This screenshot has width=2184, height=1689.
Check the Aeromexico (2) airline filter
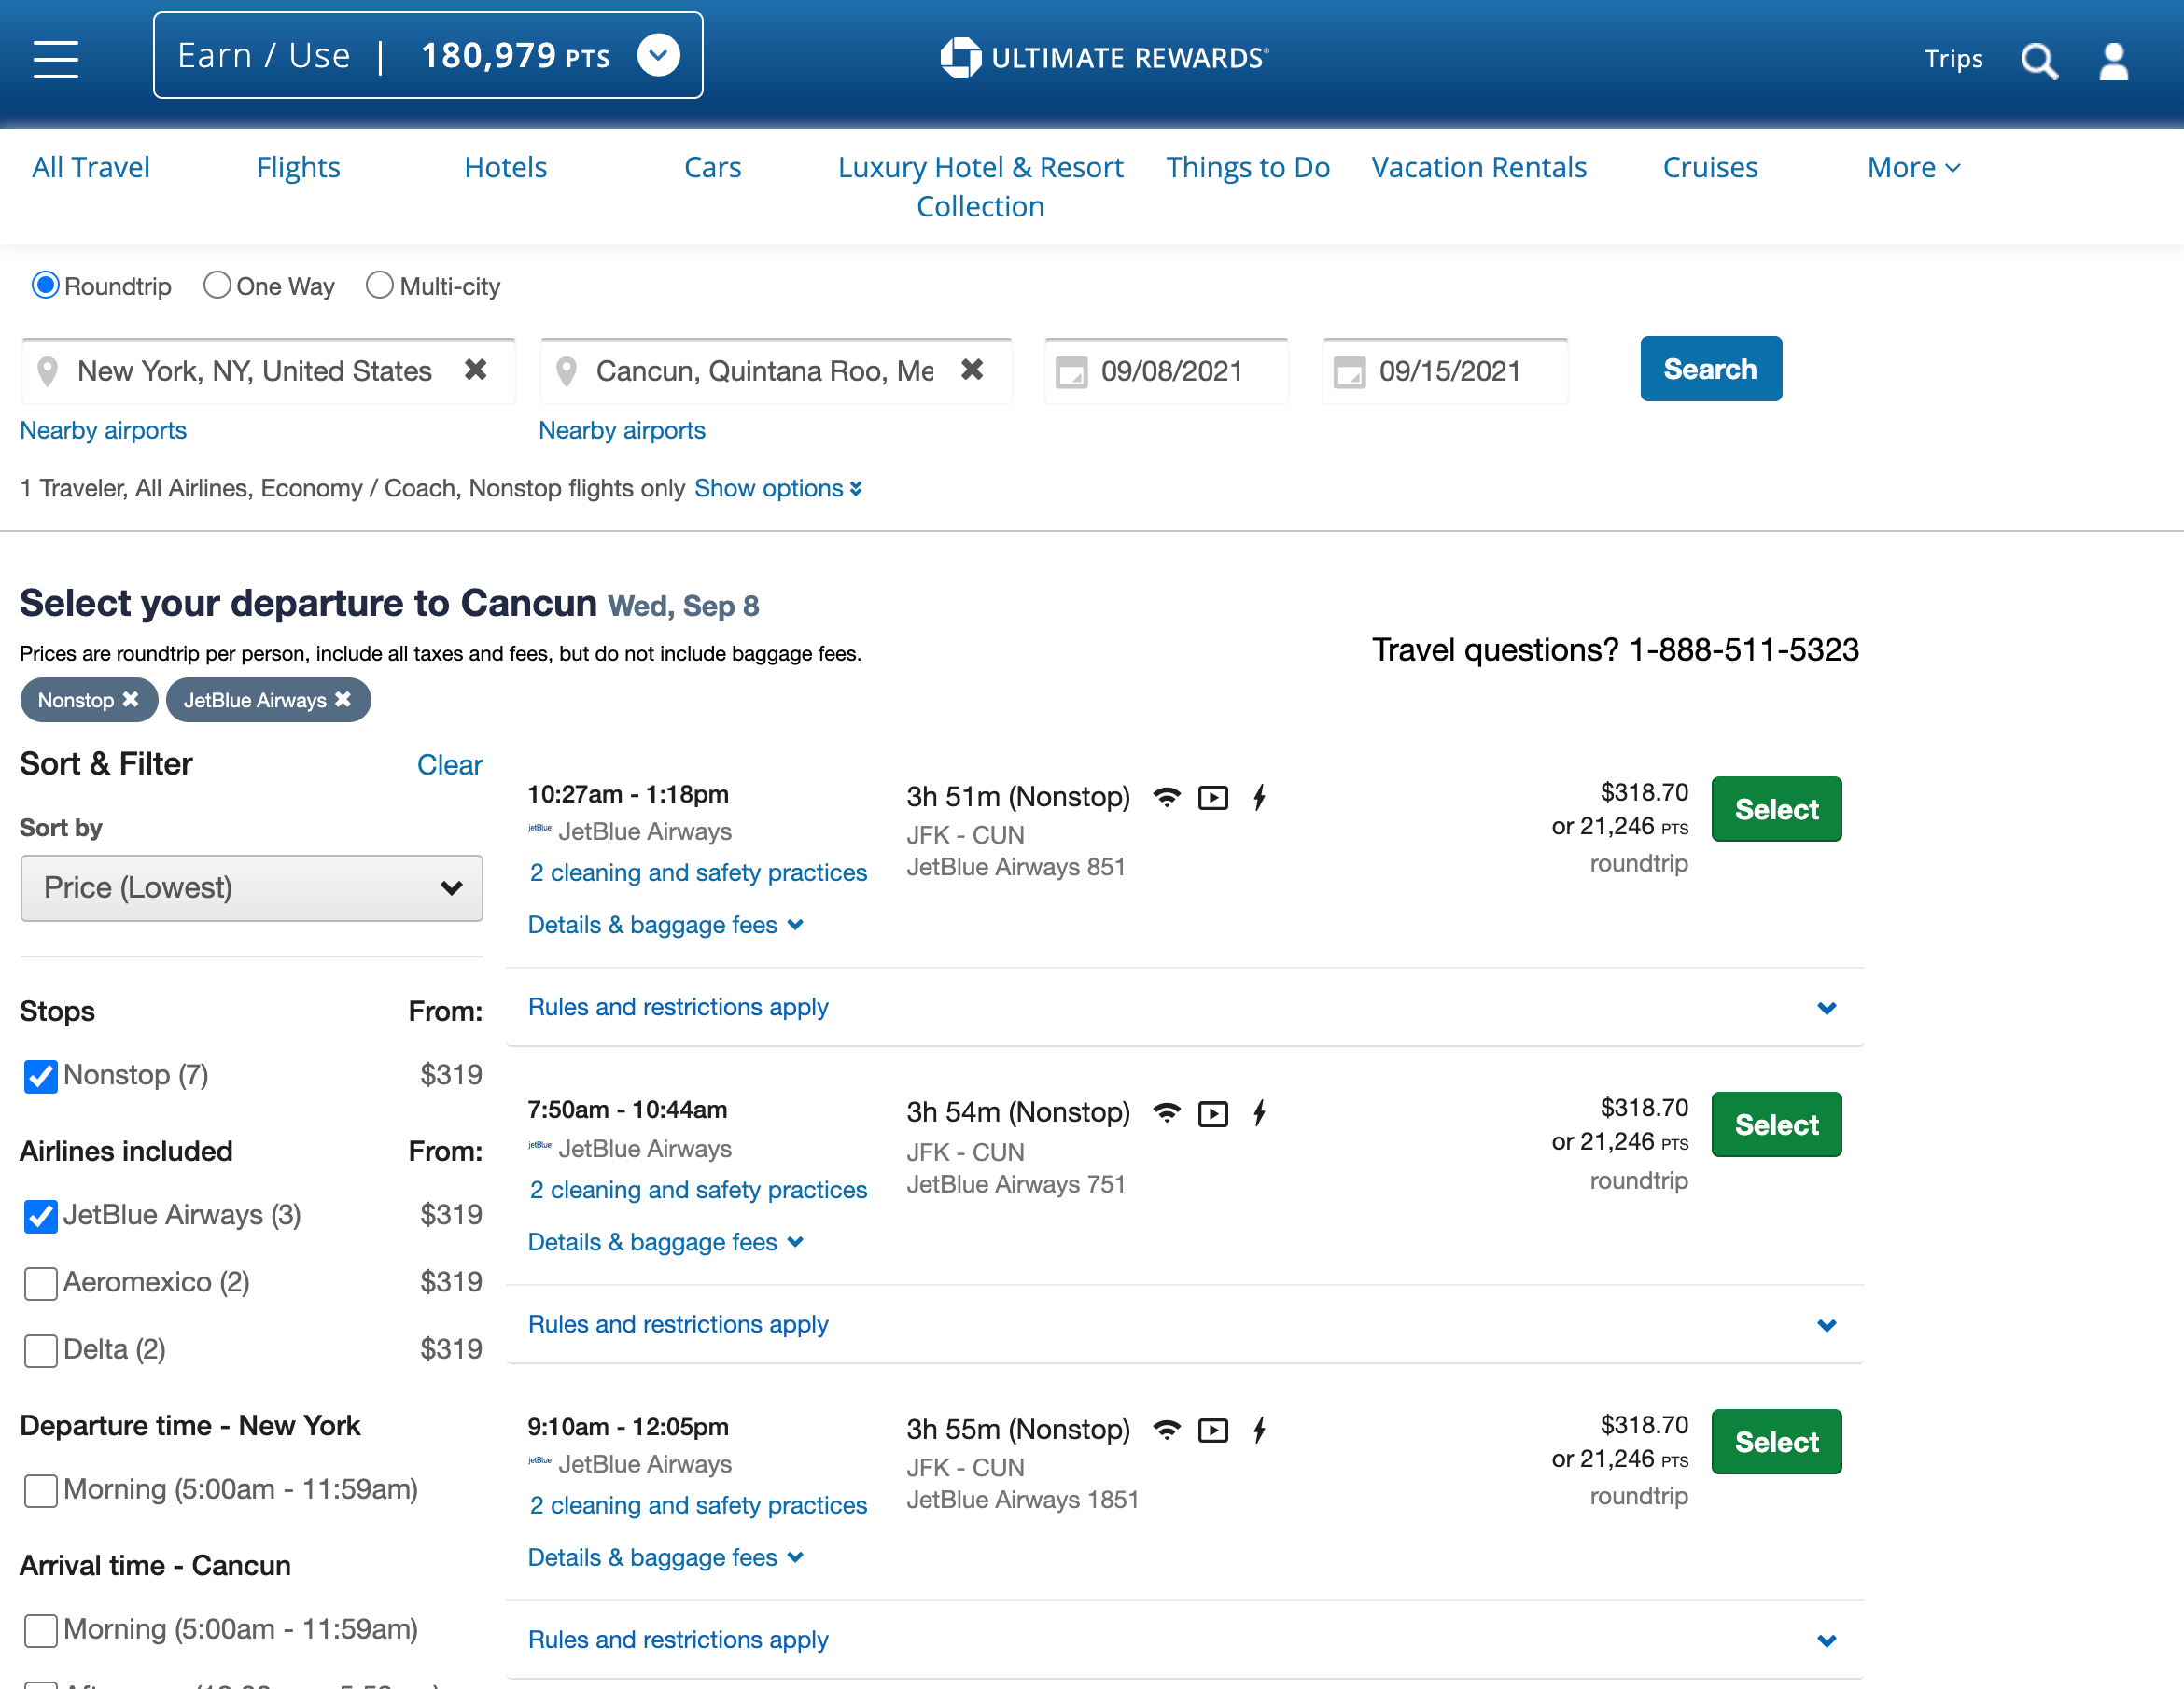(40, 1283)
